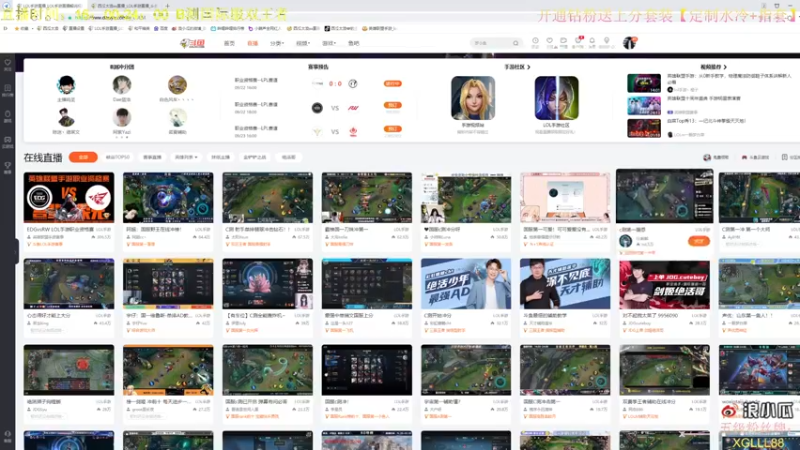This screenshot has height=450, width=800.
Task: Click the search magnifier icon
Action: pos(516,43)
